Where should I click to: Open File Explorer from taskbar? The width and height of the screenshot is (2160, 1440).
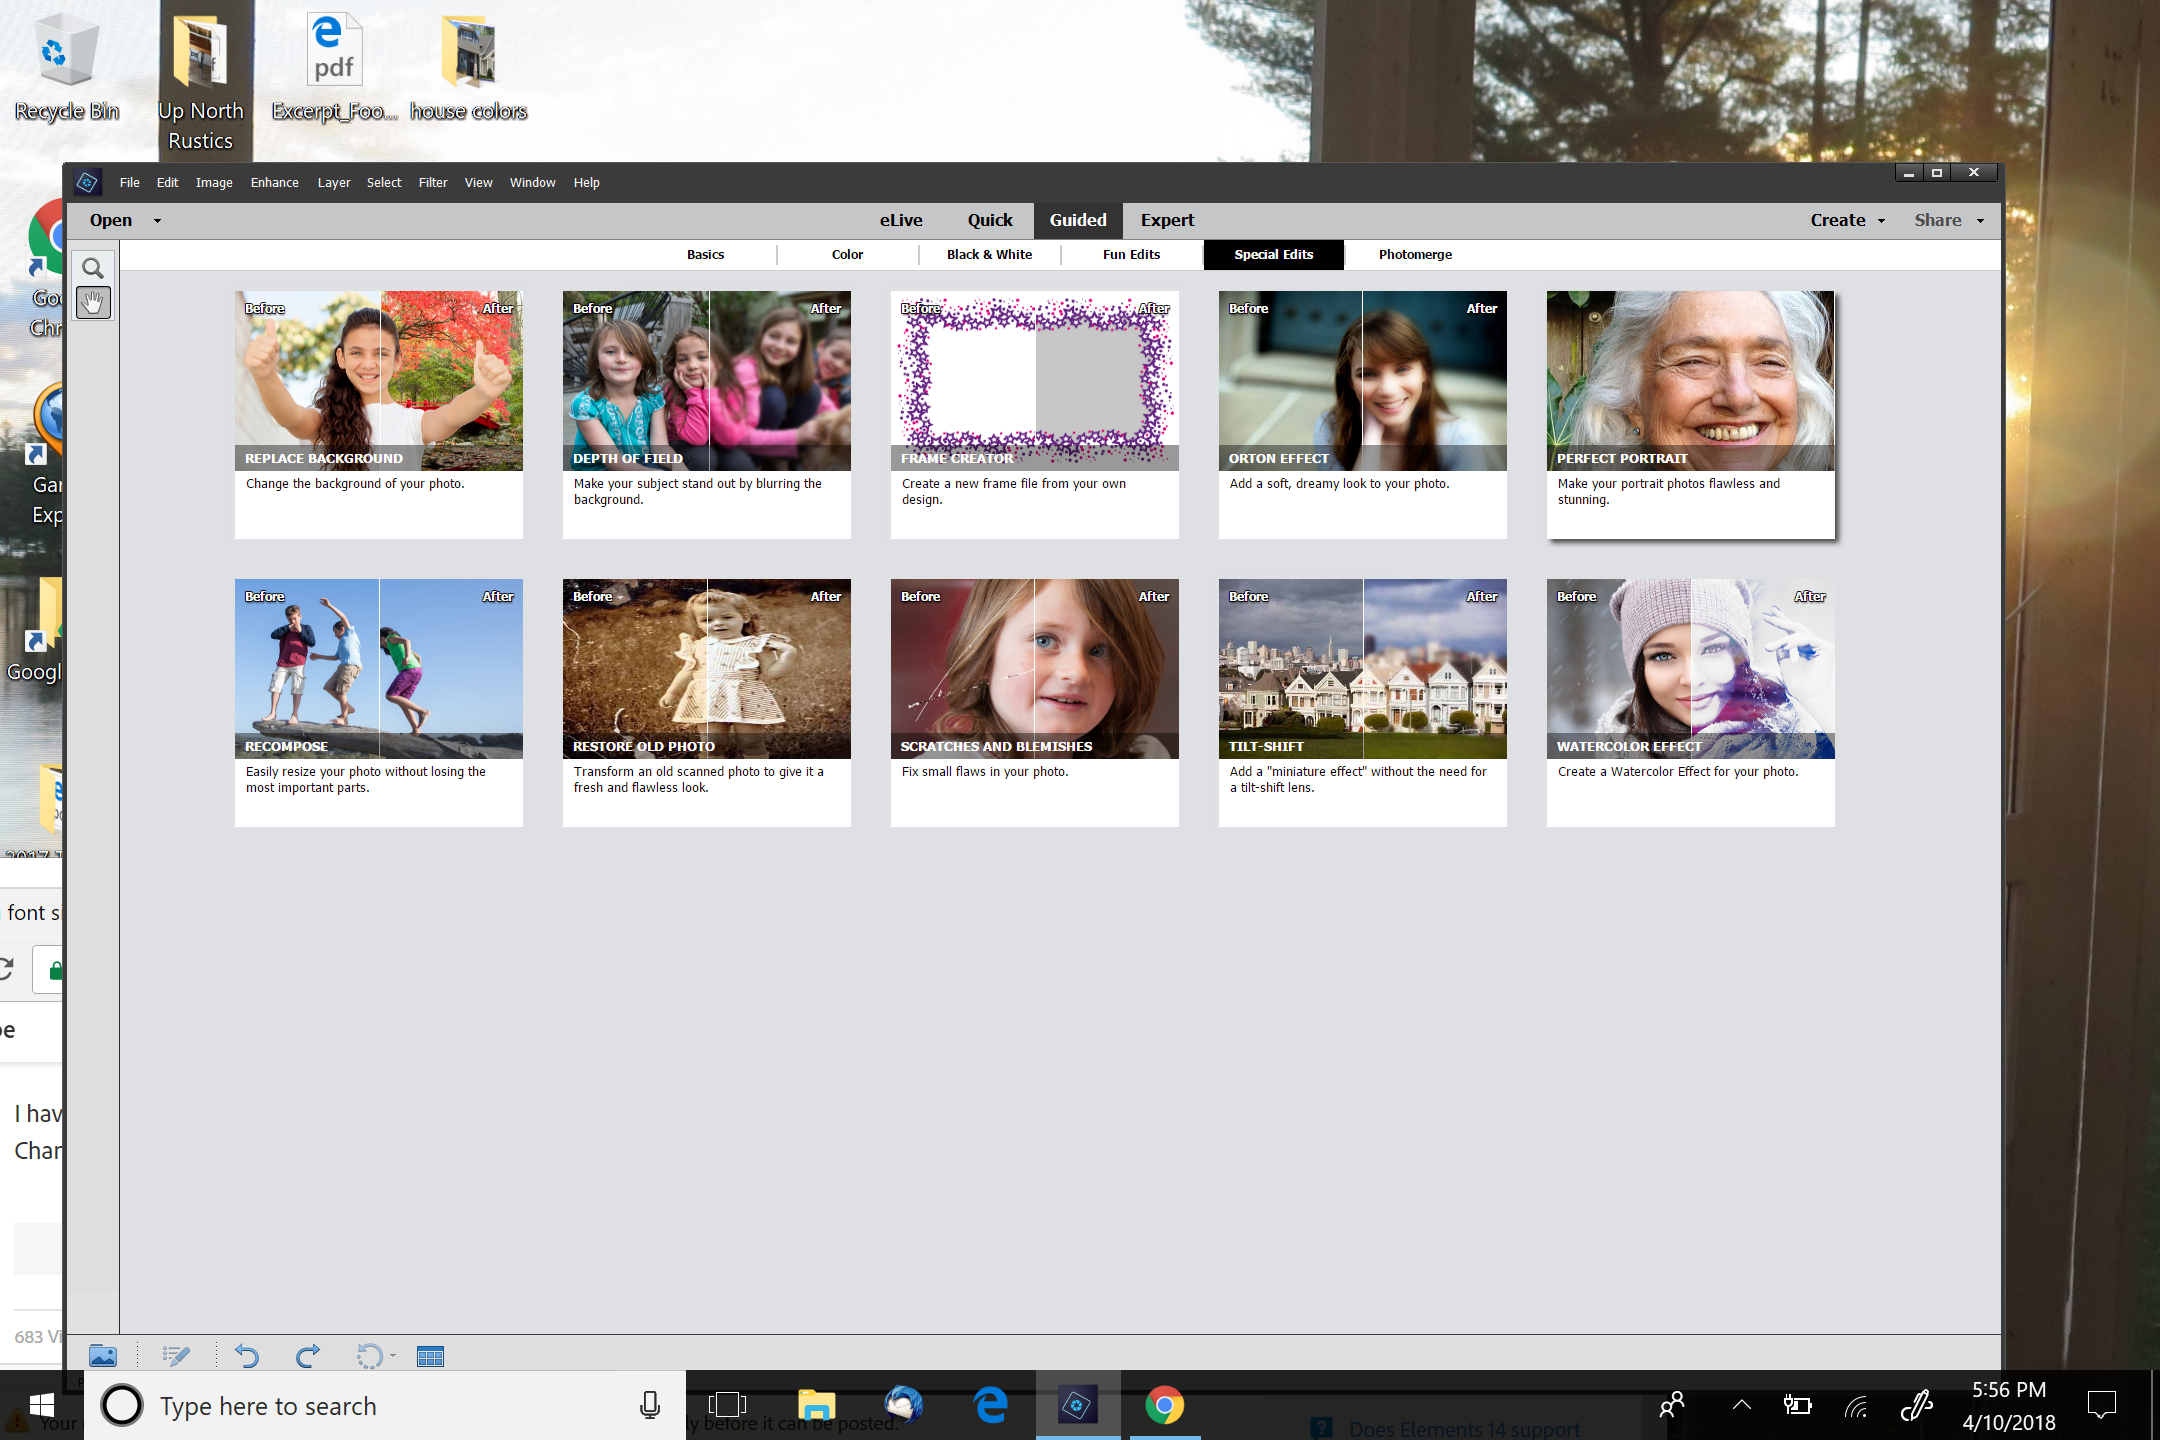816,1405
